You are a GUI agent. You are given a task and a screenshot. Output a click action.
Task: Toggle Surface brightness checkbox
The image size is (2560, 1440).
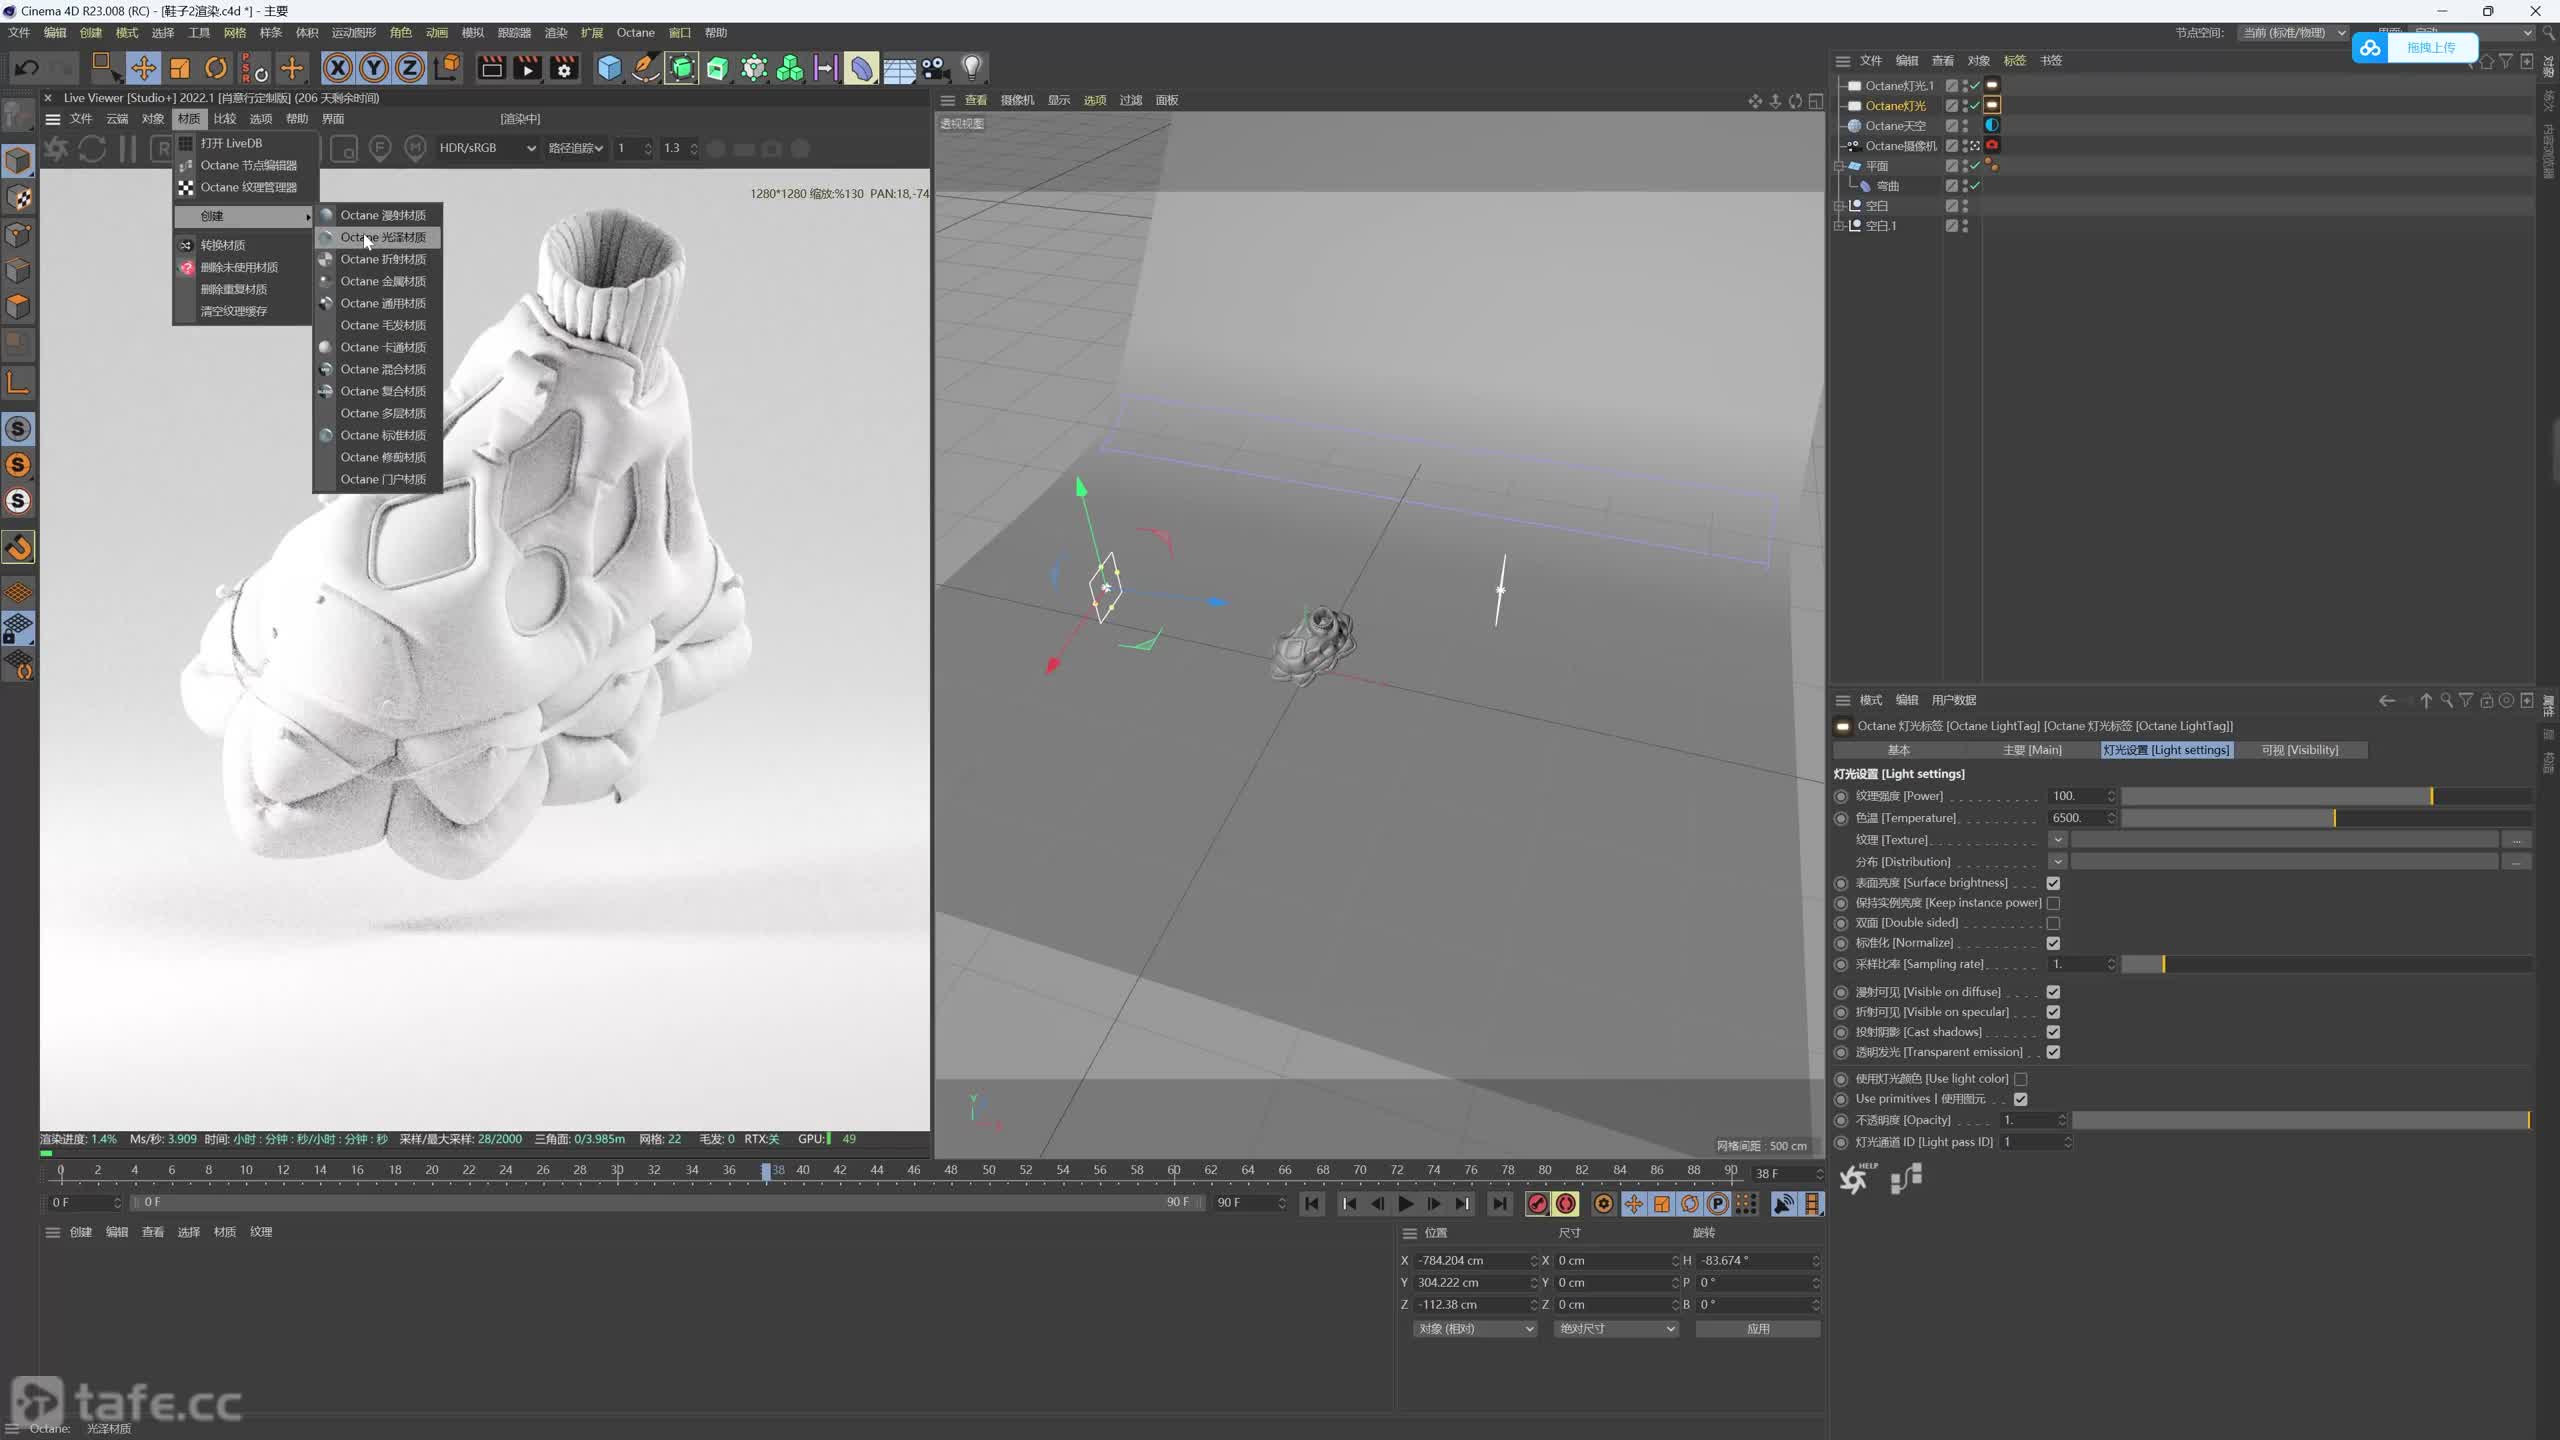coord(2053,883)
